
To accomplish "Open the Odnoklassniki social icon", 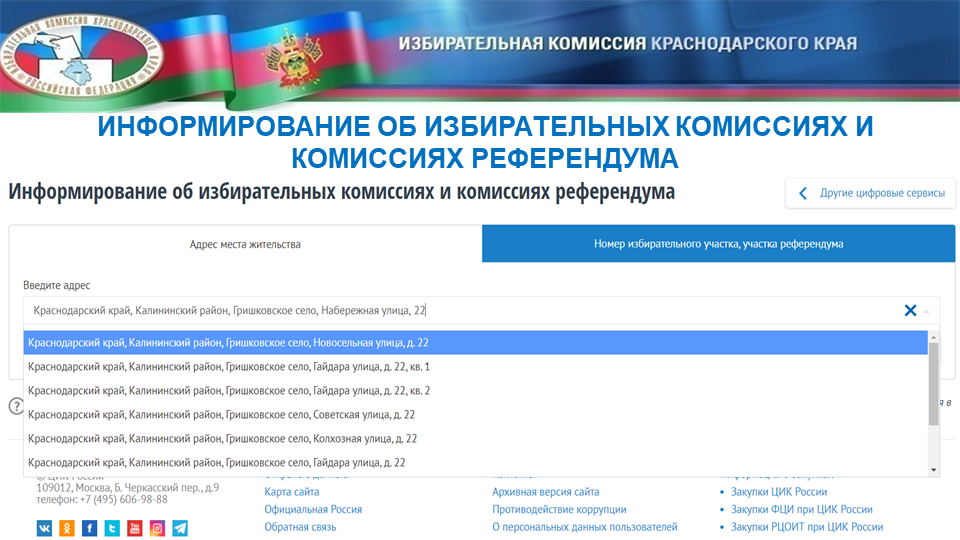I will tap(67, 528).
